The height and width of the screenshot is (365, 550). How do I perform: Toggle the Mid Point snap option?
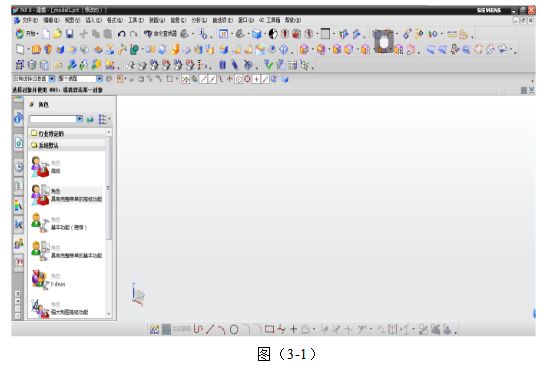[x=212, y=79]
